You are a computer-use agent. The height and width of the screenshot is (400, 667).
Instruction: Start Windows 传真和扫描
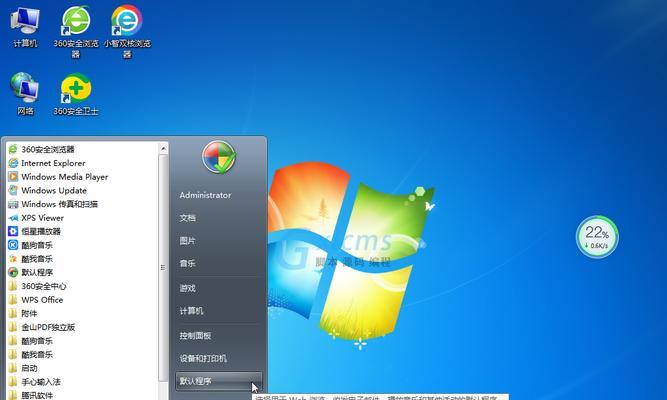point(83,204)
